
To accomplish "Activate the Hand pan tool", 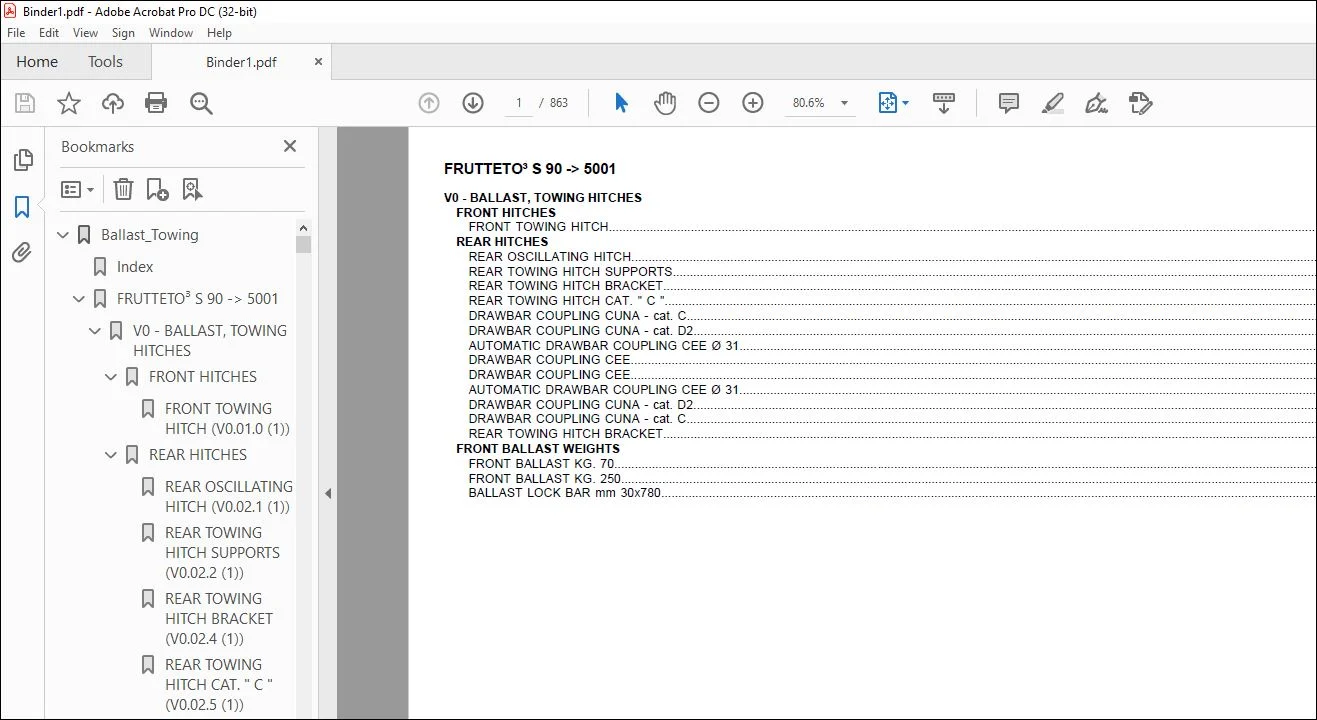I will 665,103.
